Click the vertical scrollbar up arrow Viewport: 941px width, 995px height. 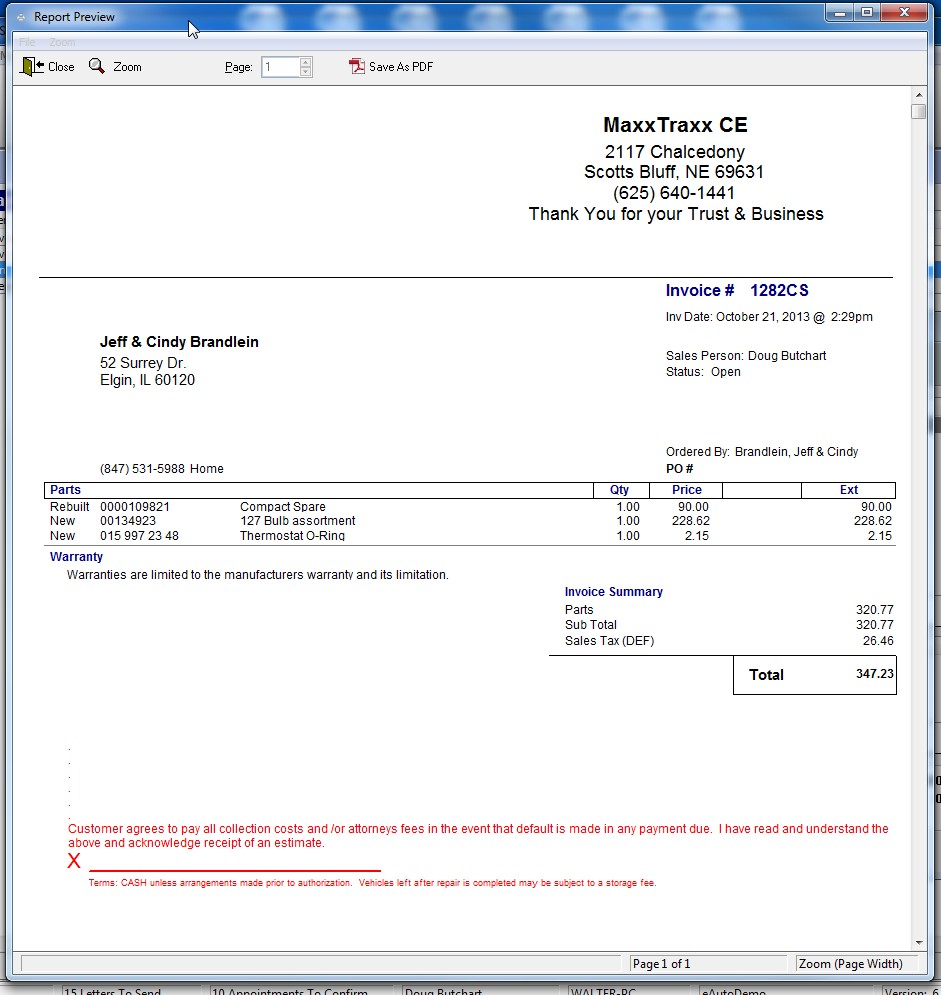(918, 95)
